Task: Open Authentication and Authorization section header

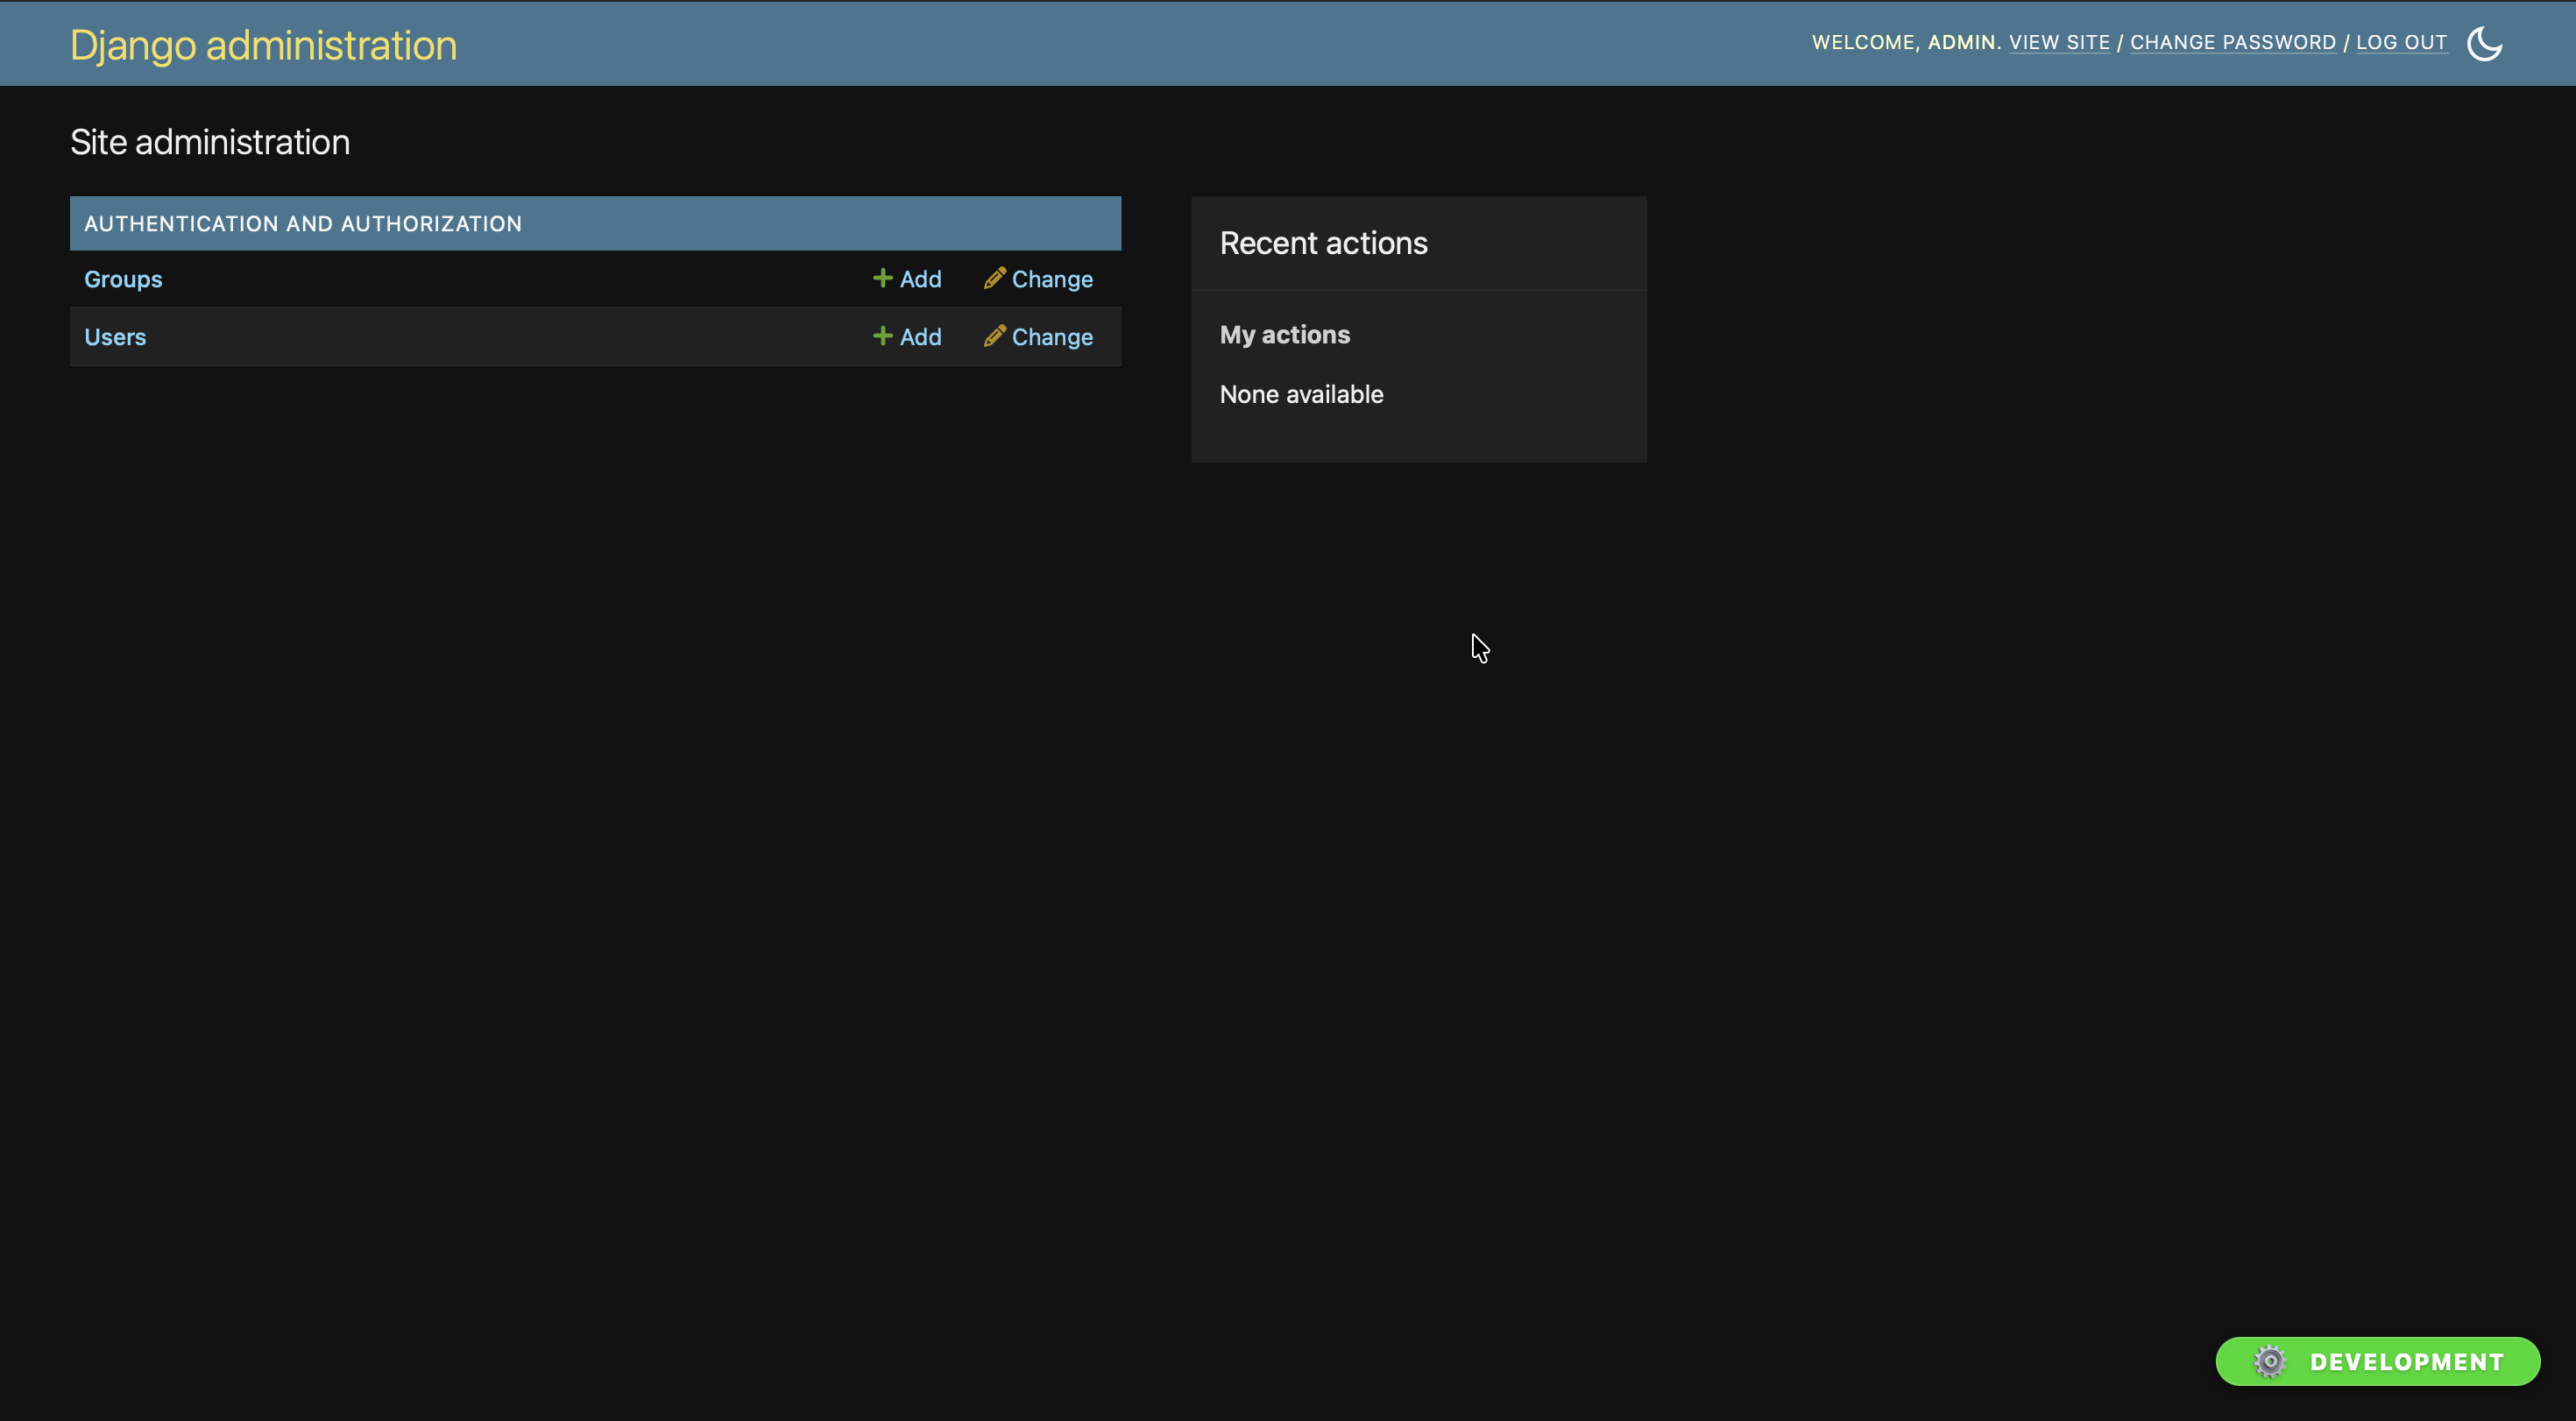Action: point(303,224)
